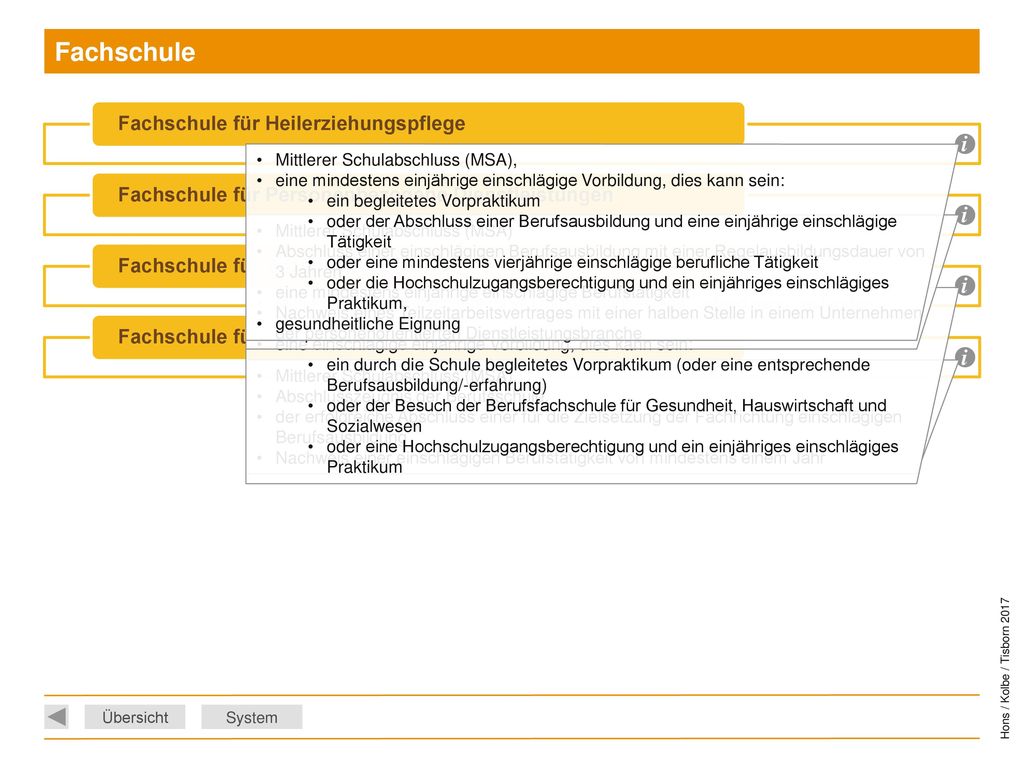This screenshot has height=768, width=1024.
Task: Click 'eine mindestens einjährige einschlägige Vorbildung' line
Action: tap(530, 180)
